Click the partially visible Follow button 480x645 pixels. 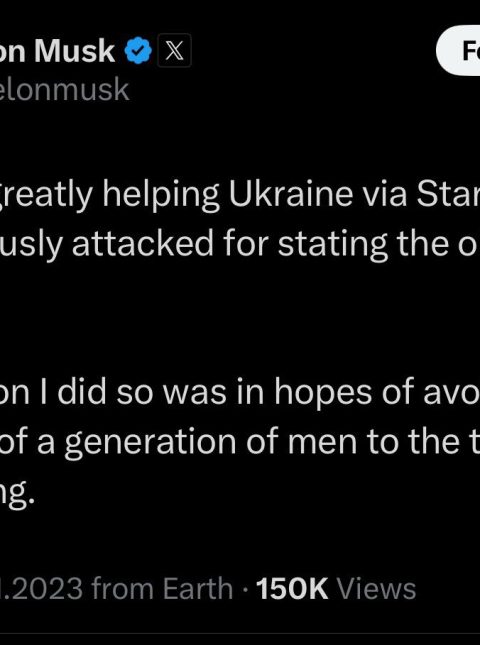coord(458,50)
